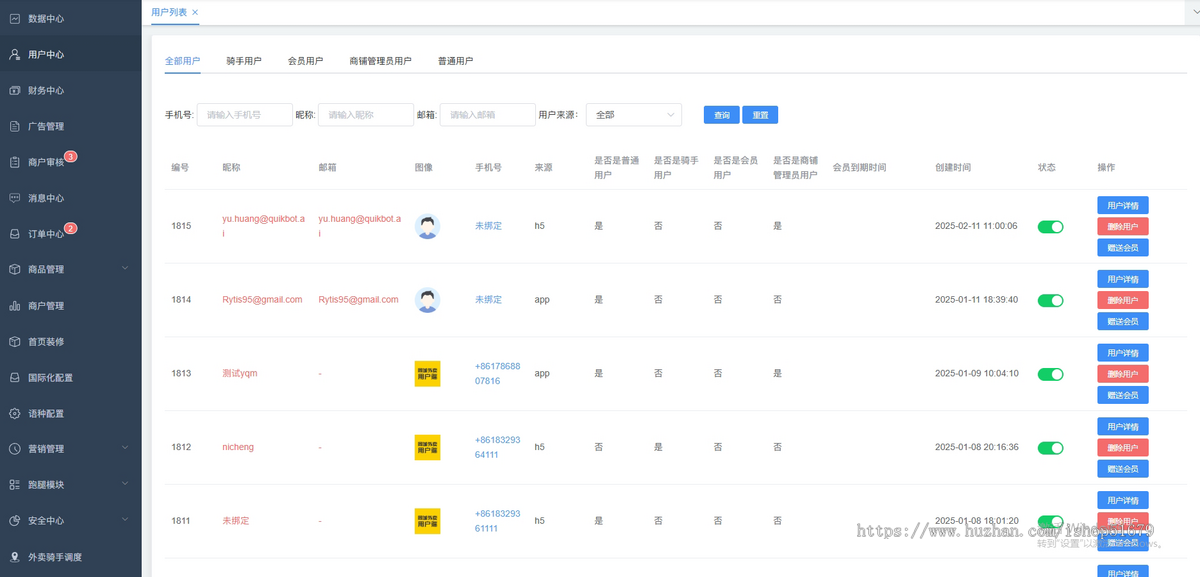Image resolution: width=1200 pixels, height=577 pixels.
Task: Click the 财务中心 wallet icon in sidebar
Action: point(15,91)
